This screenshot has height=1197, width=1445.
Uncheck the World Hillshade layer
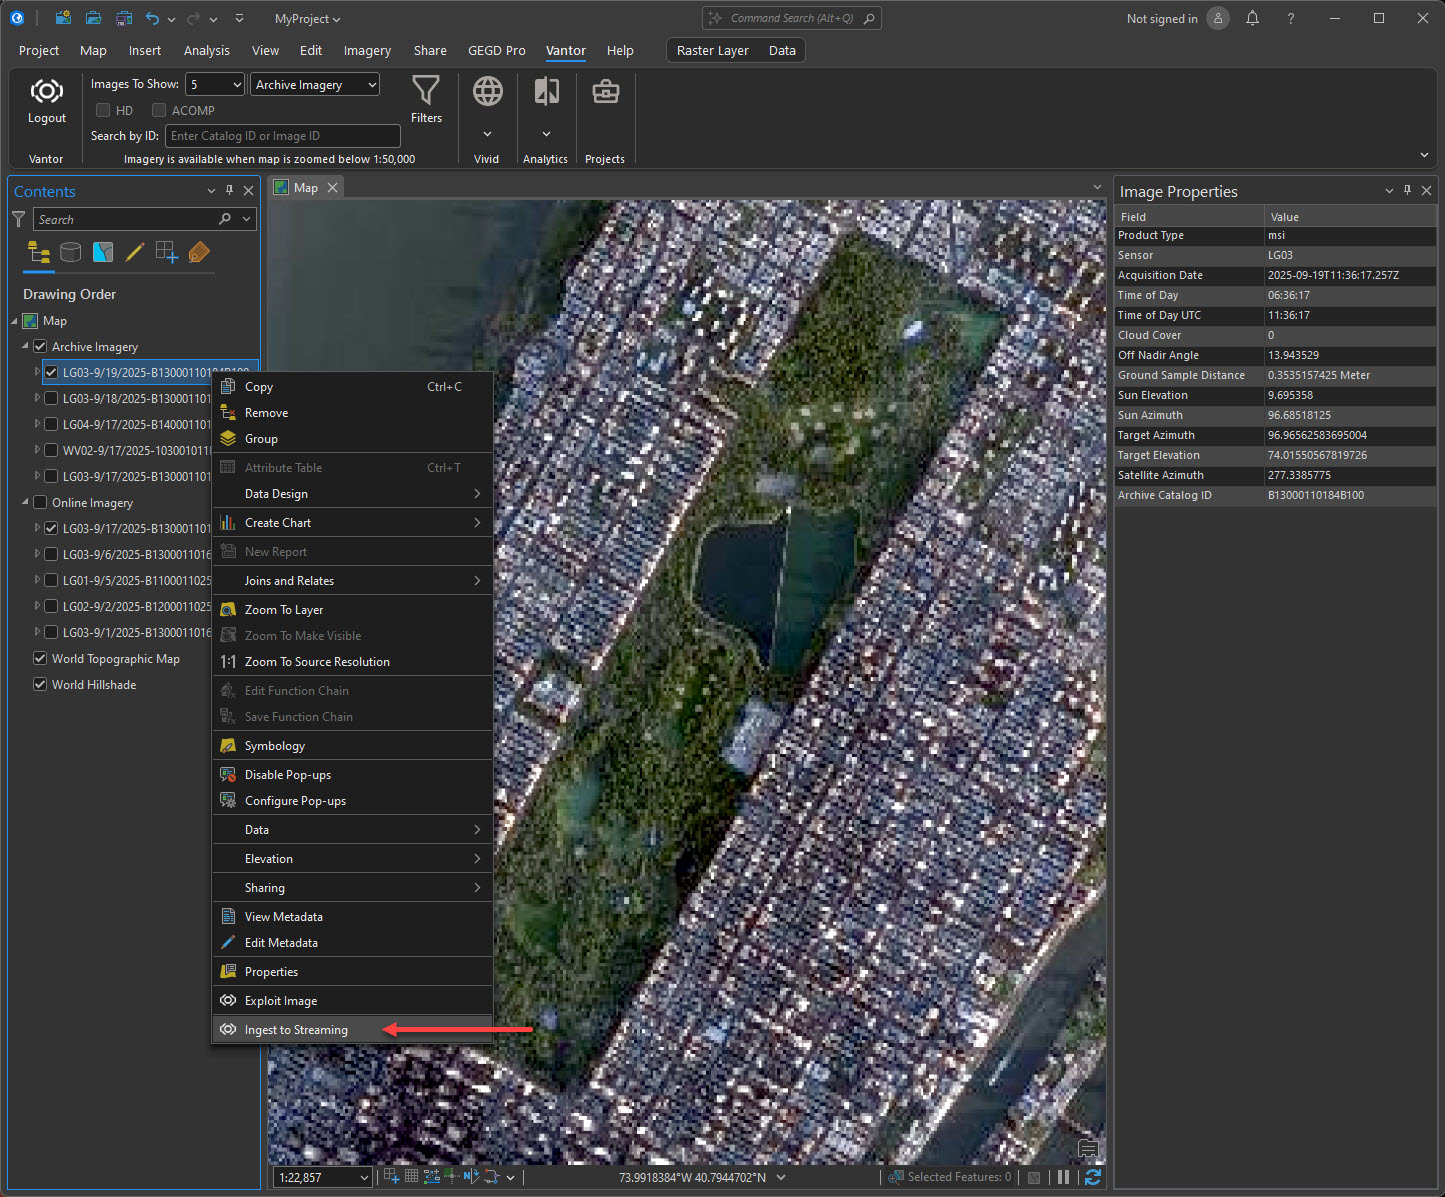(40, 685)
